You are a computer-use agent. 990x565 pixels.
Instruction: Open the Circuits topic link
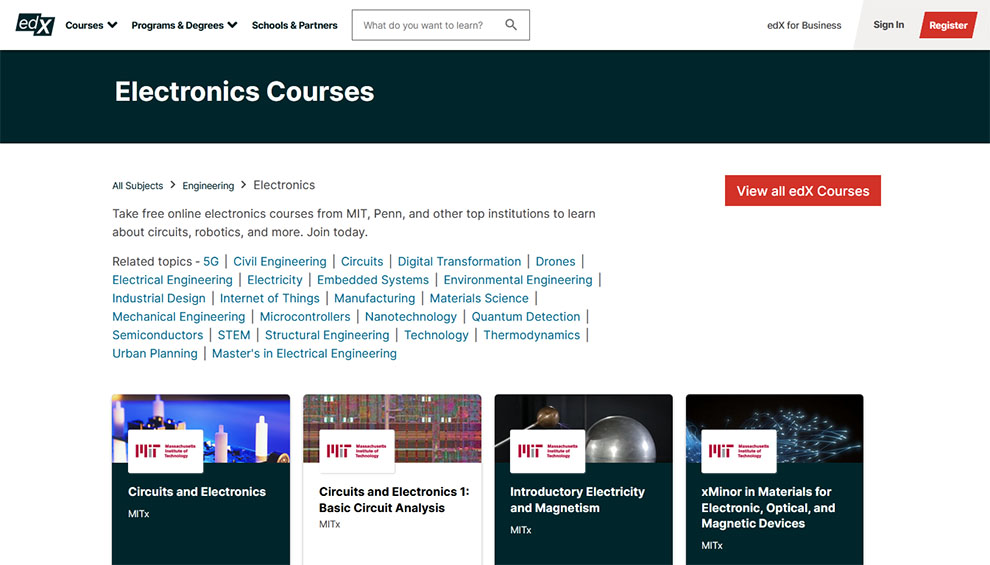(x=362, y=261)
